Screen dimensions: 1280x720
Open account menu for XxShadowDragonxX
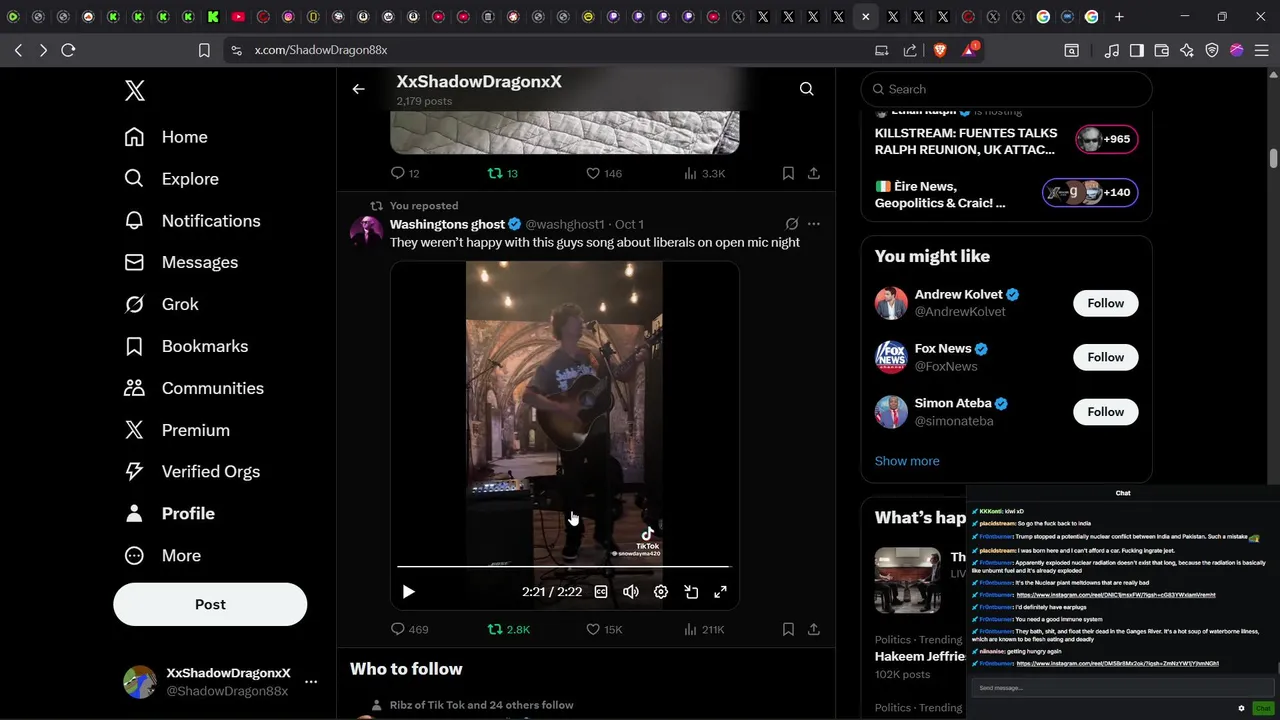[311, 682]
